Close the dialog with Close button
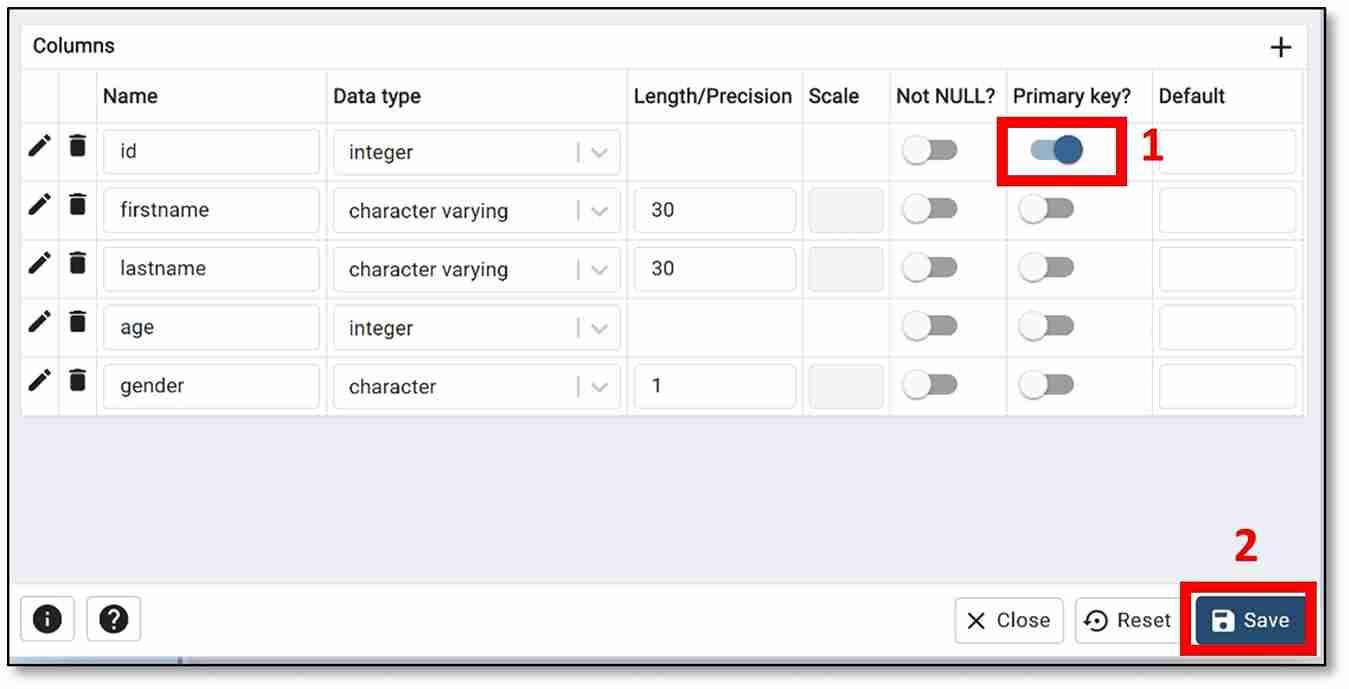Image resolution: width=1349 pixels, height=689 pixels. [x=1007, y=621]
